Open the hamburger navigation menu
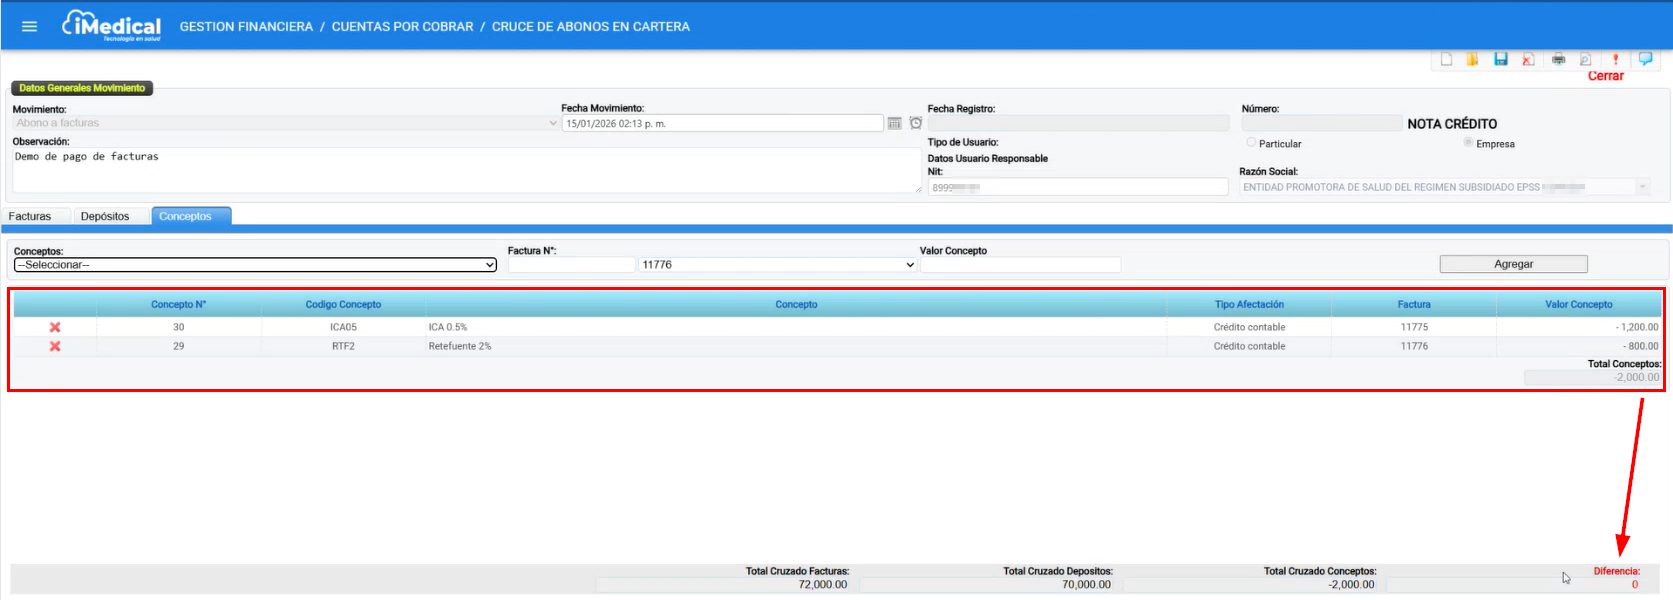Image resolution: width=1673 pixels, height=600 pixels. click(29, 26)
